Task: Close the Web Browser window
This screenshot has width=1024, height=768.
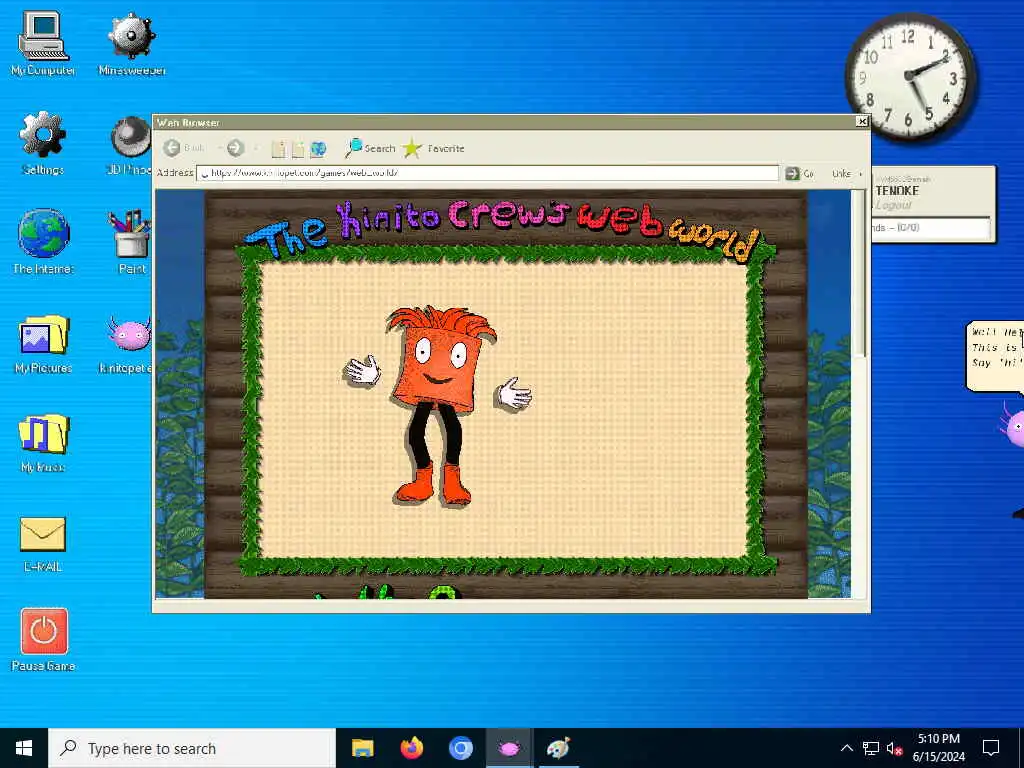Action: (862, 121)
